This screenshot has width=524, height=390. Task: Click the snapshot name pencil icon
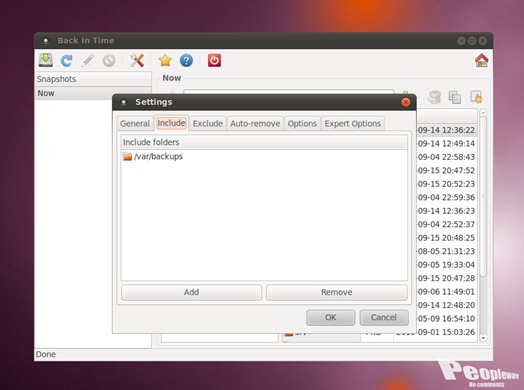pyautogui.click(x=88, y=60)
